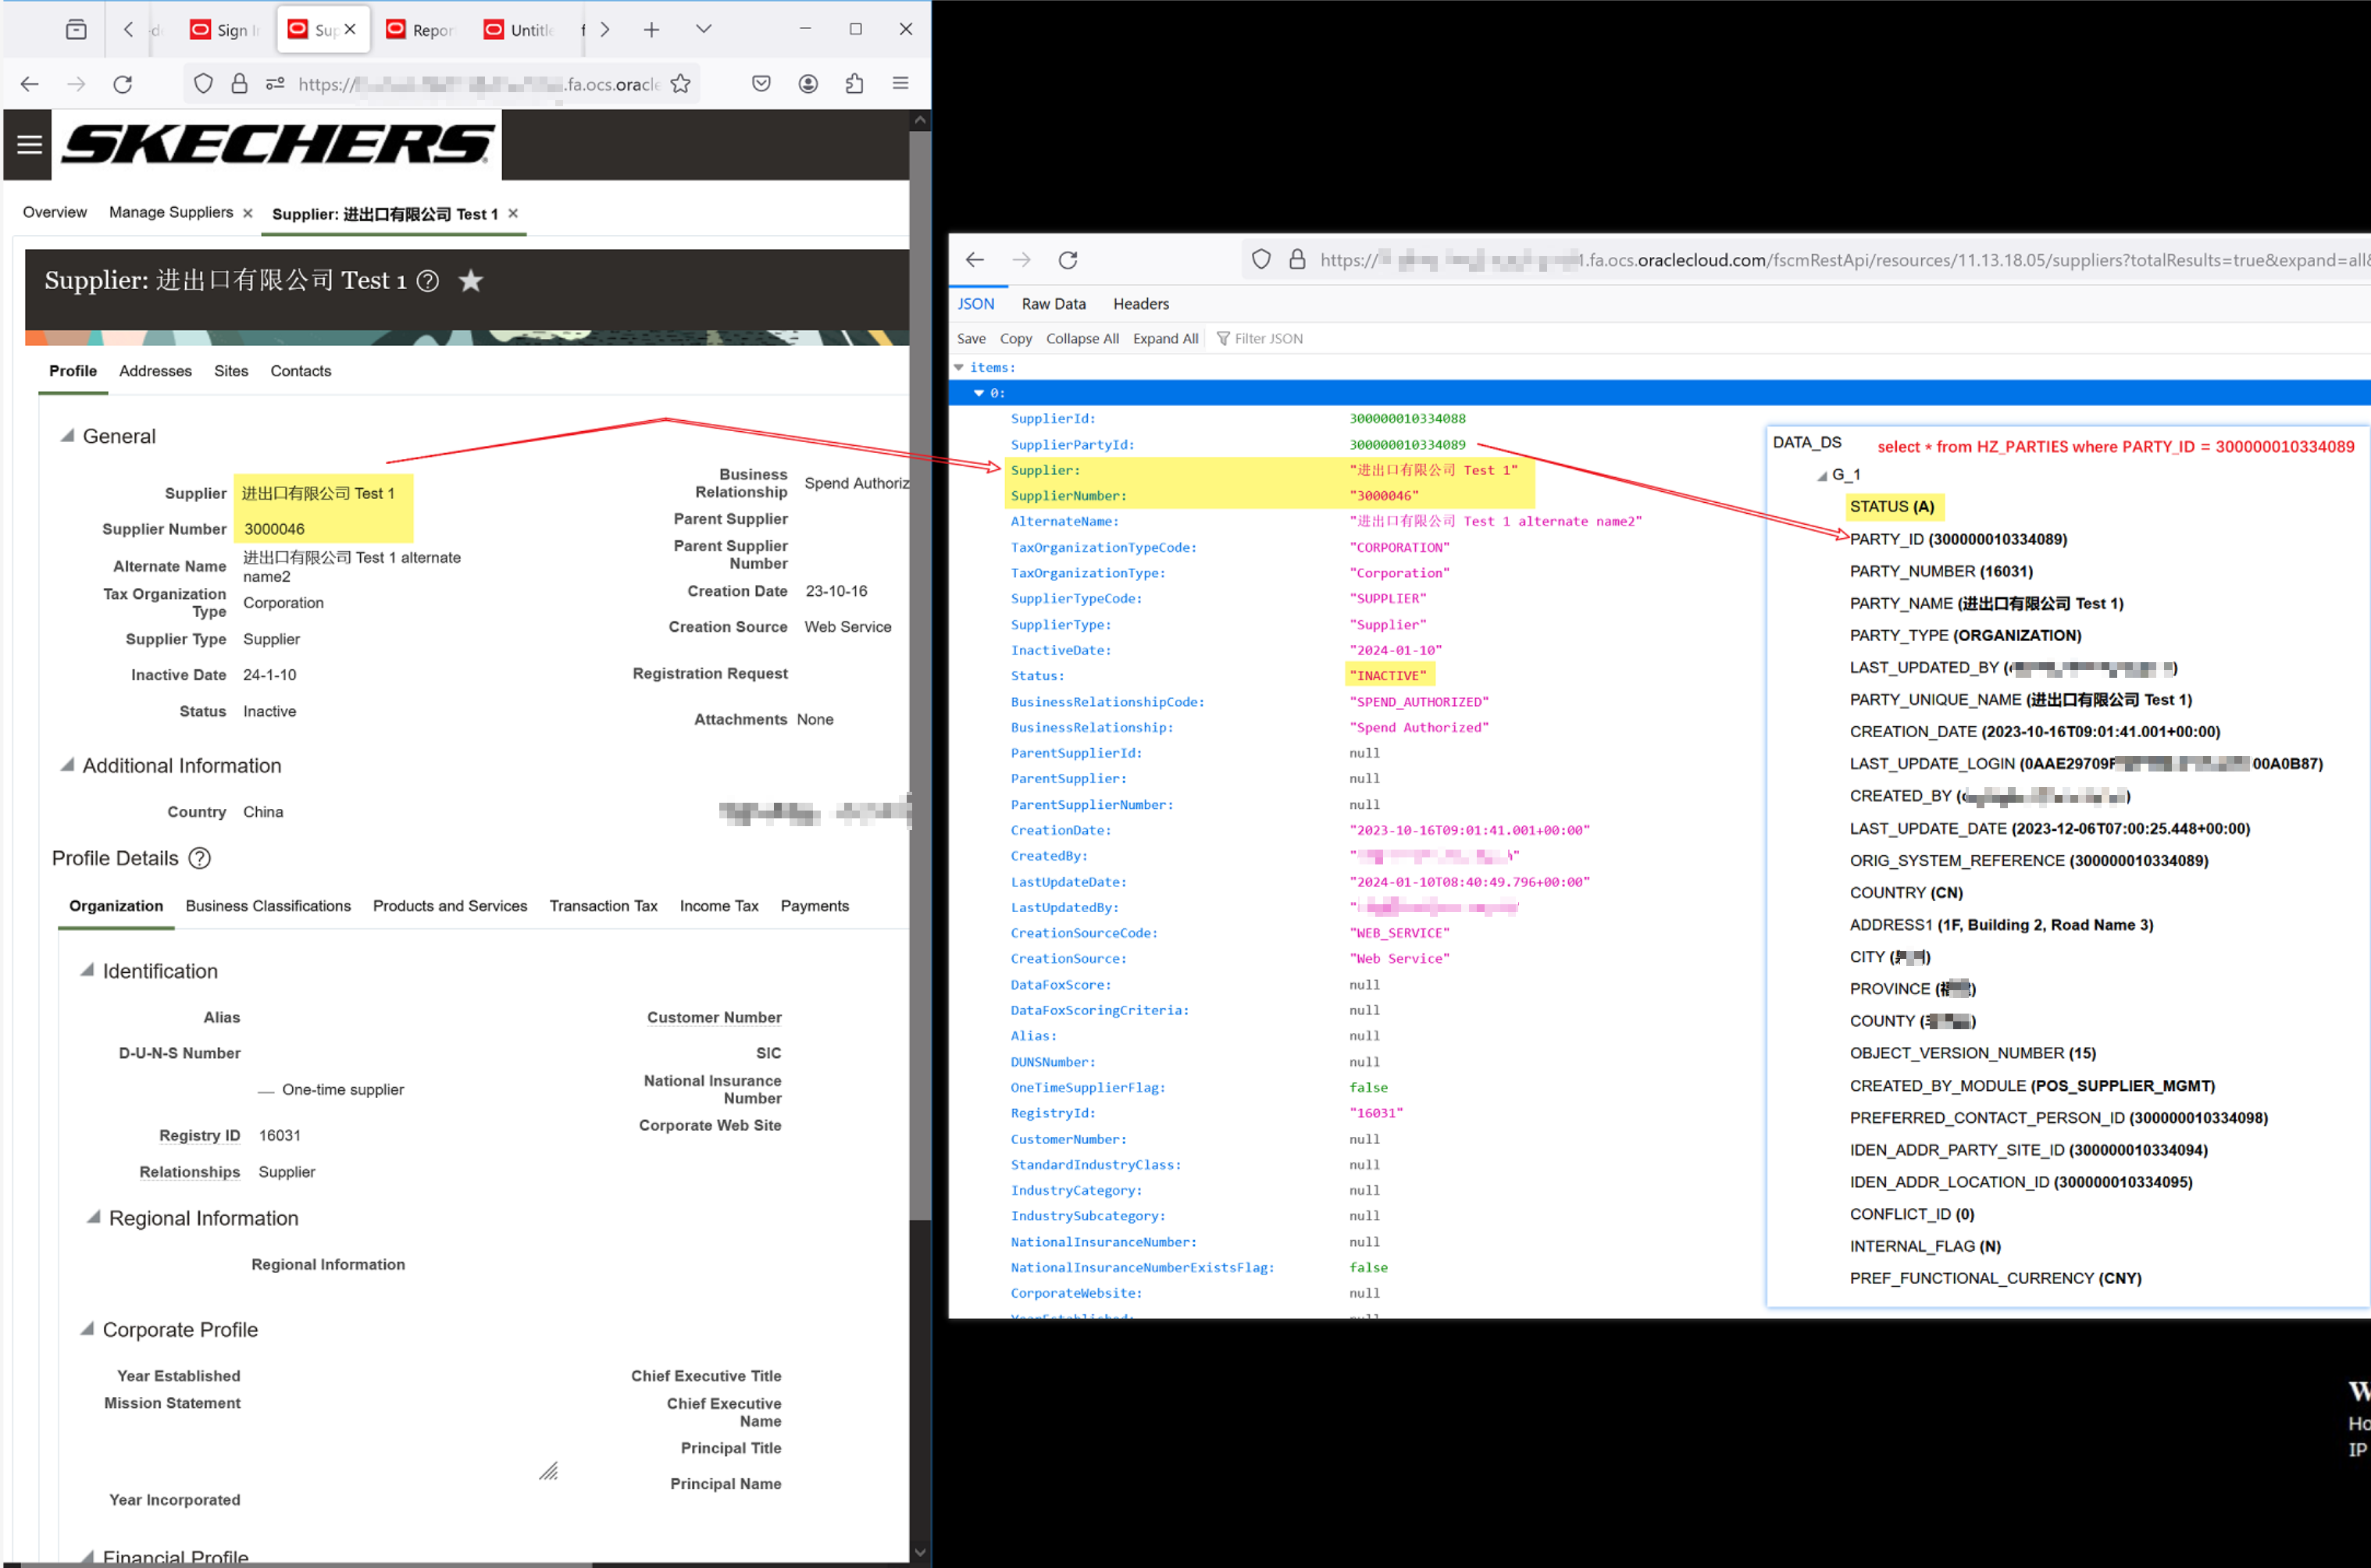Reload the REST API suppliers page

pos(1068,259)
